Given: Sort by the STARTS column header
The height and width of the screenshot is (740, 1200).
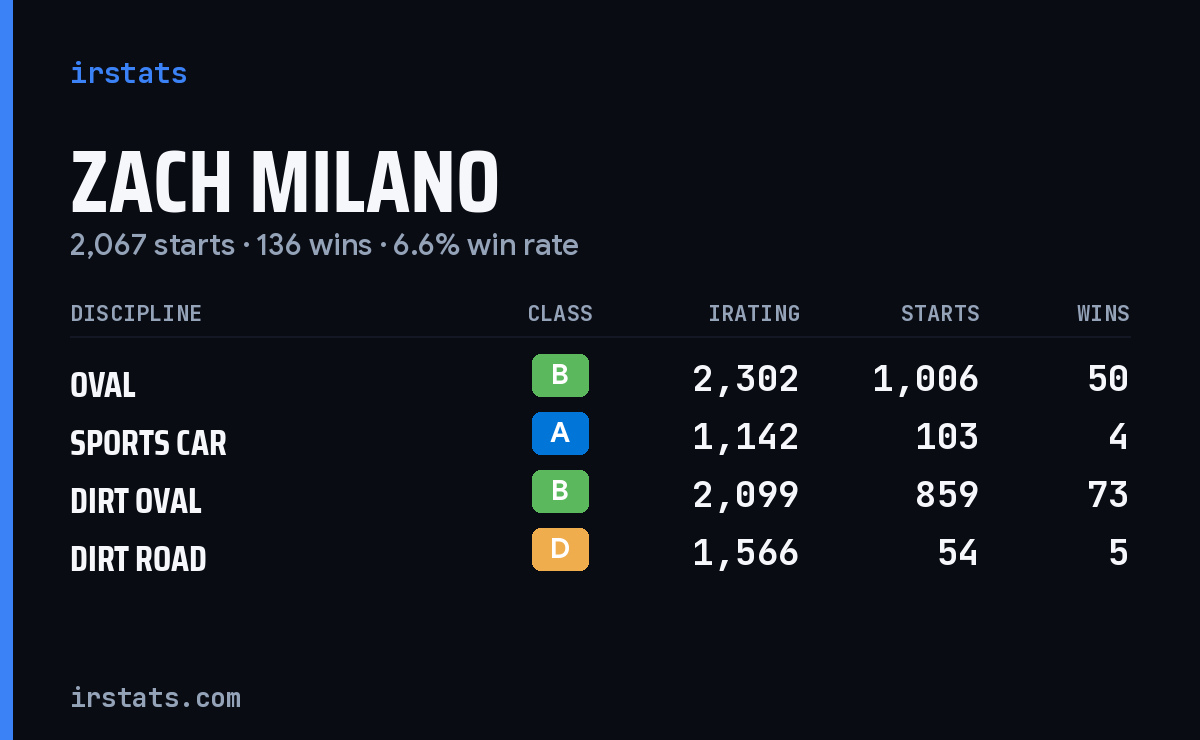Looking at the screenshot, I should tap(940, 314).
